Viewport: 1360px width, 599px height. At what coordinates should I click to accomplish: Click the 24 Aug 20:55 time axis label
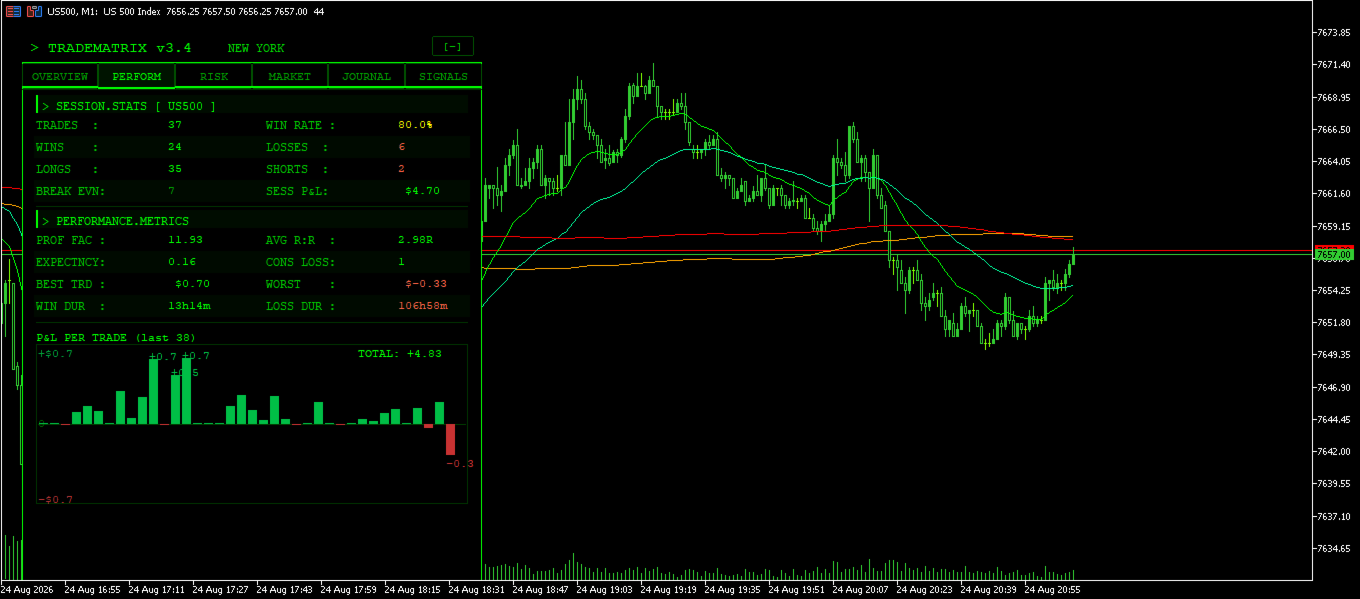click(x=1052, y=590)
